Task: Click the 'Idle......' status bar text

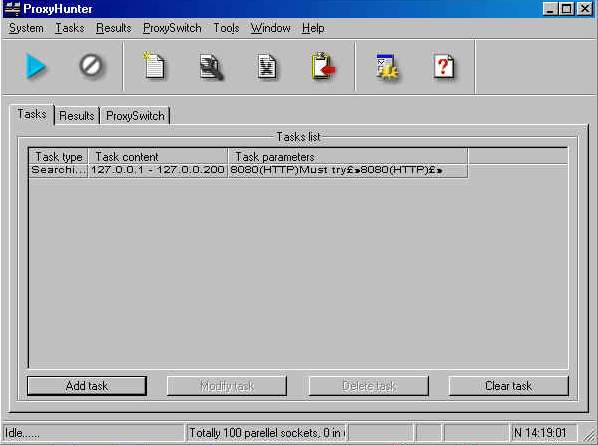Action: click(x=22, y=433)
